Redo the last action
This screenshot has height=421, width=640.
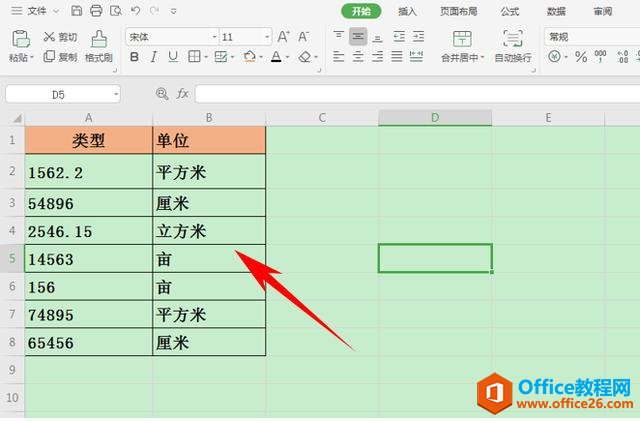(x=154, y=11)
